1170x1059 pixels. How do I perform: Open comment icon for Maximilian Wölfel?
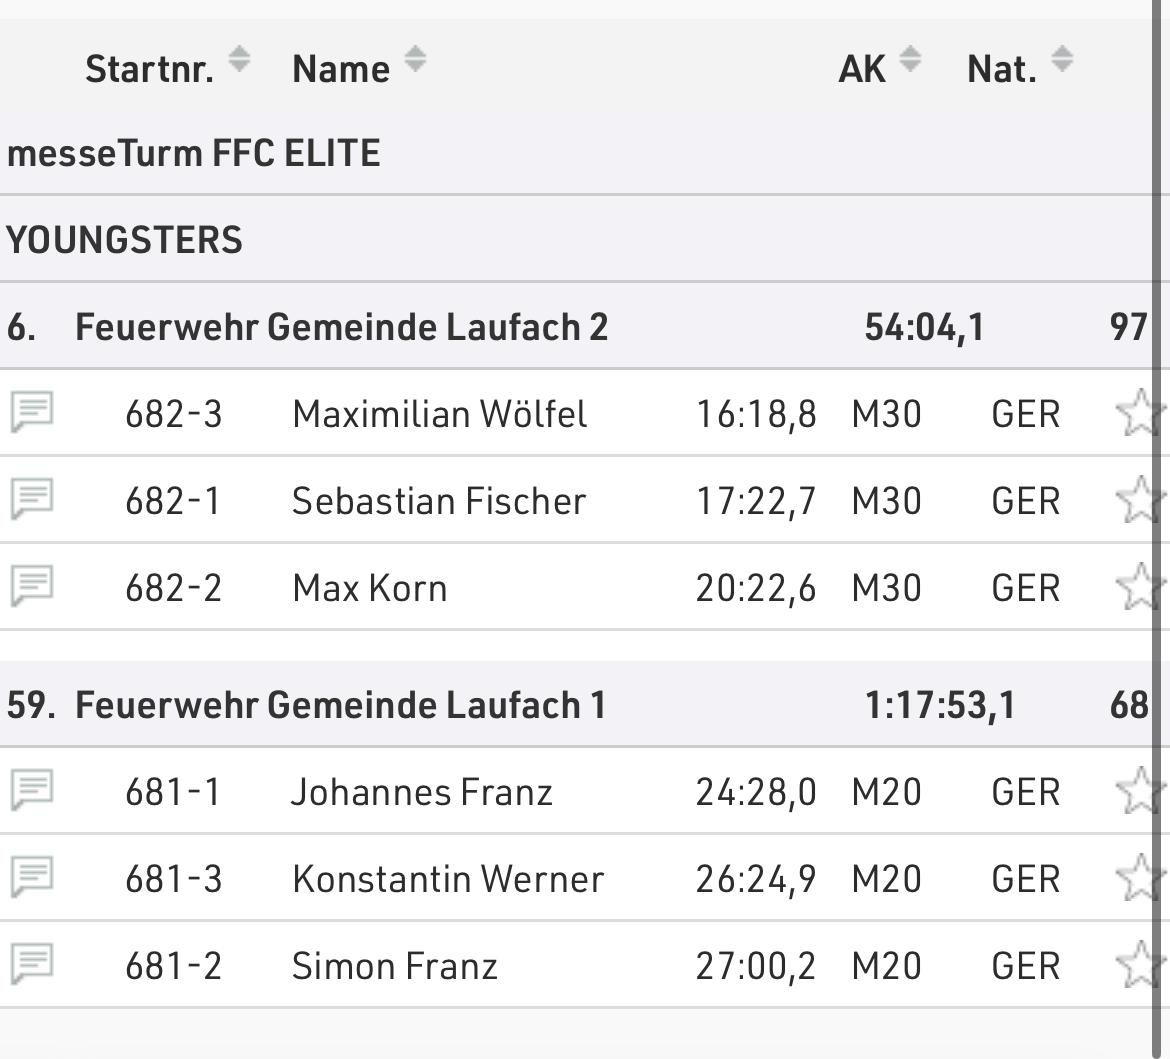click(31, 412)
